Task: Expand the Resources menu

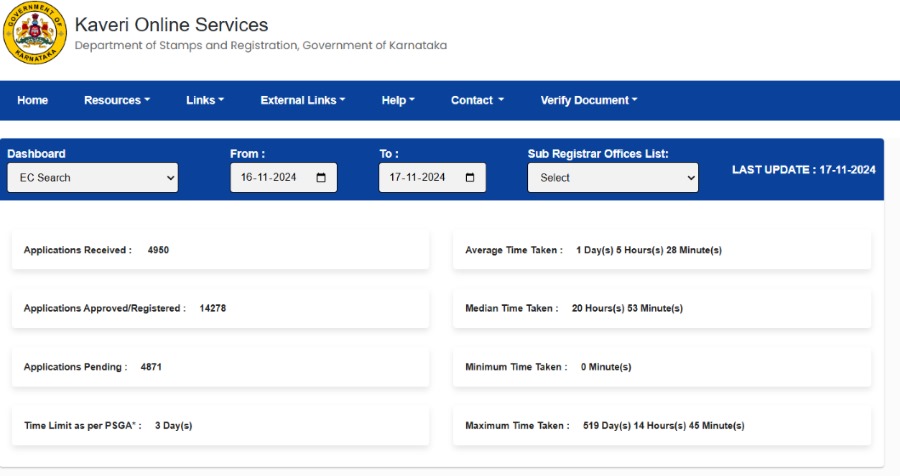Action: tap(117, 100)
